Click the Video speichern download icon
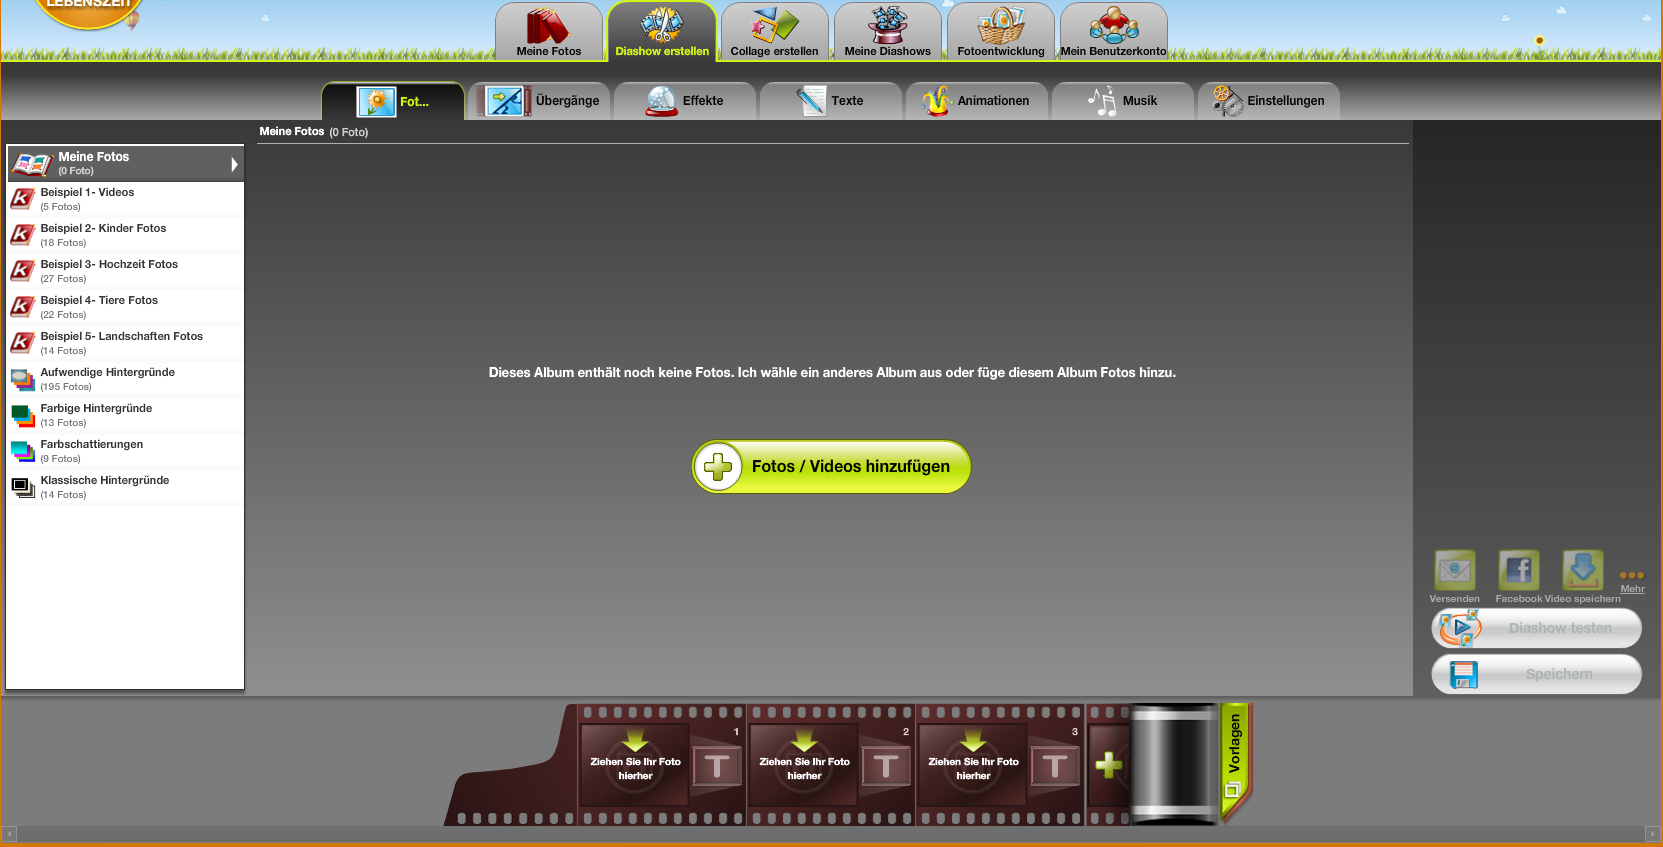 pos(1583,571)
